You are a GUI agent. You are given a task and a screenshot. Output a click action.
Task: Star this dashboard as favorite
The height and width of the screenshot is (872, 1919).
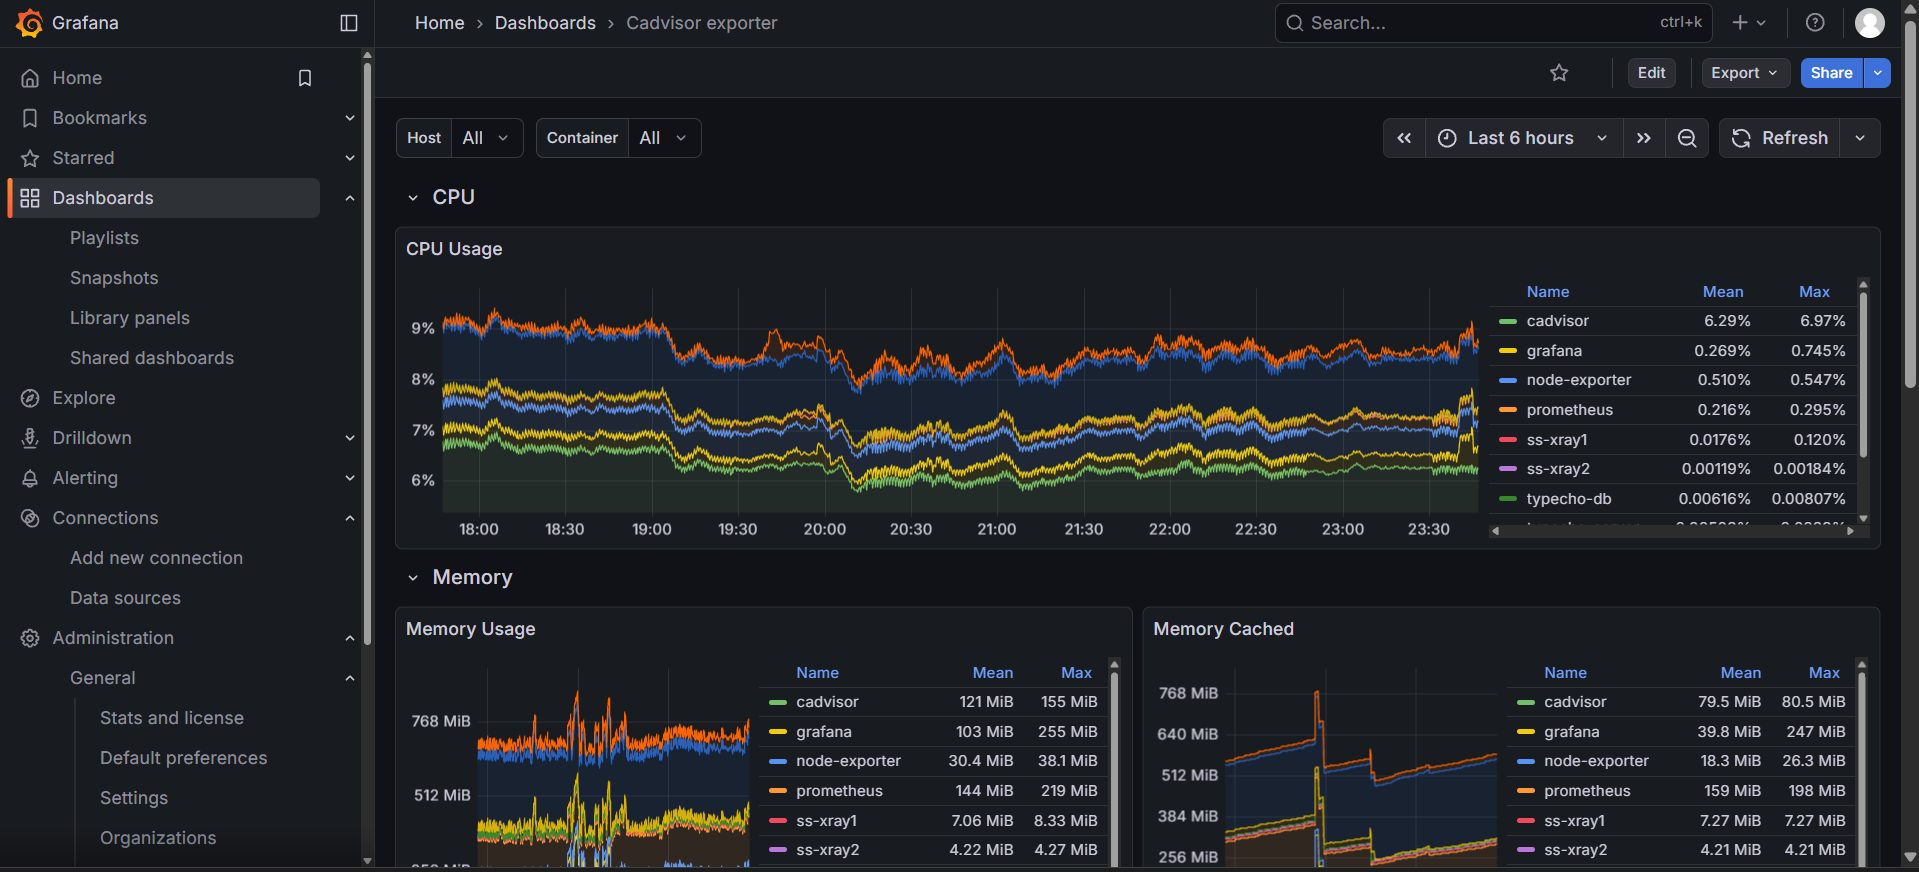pos(1559,73)
